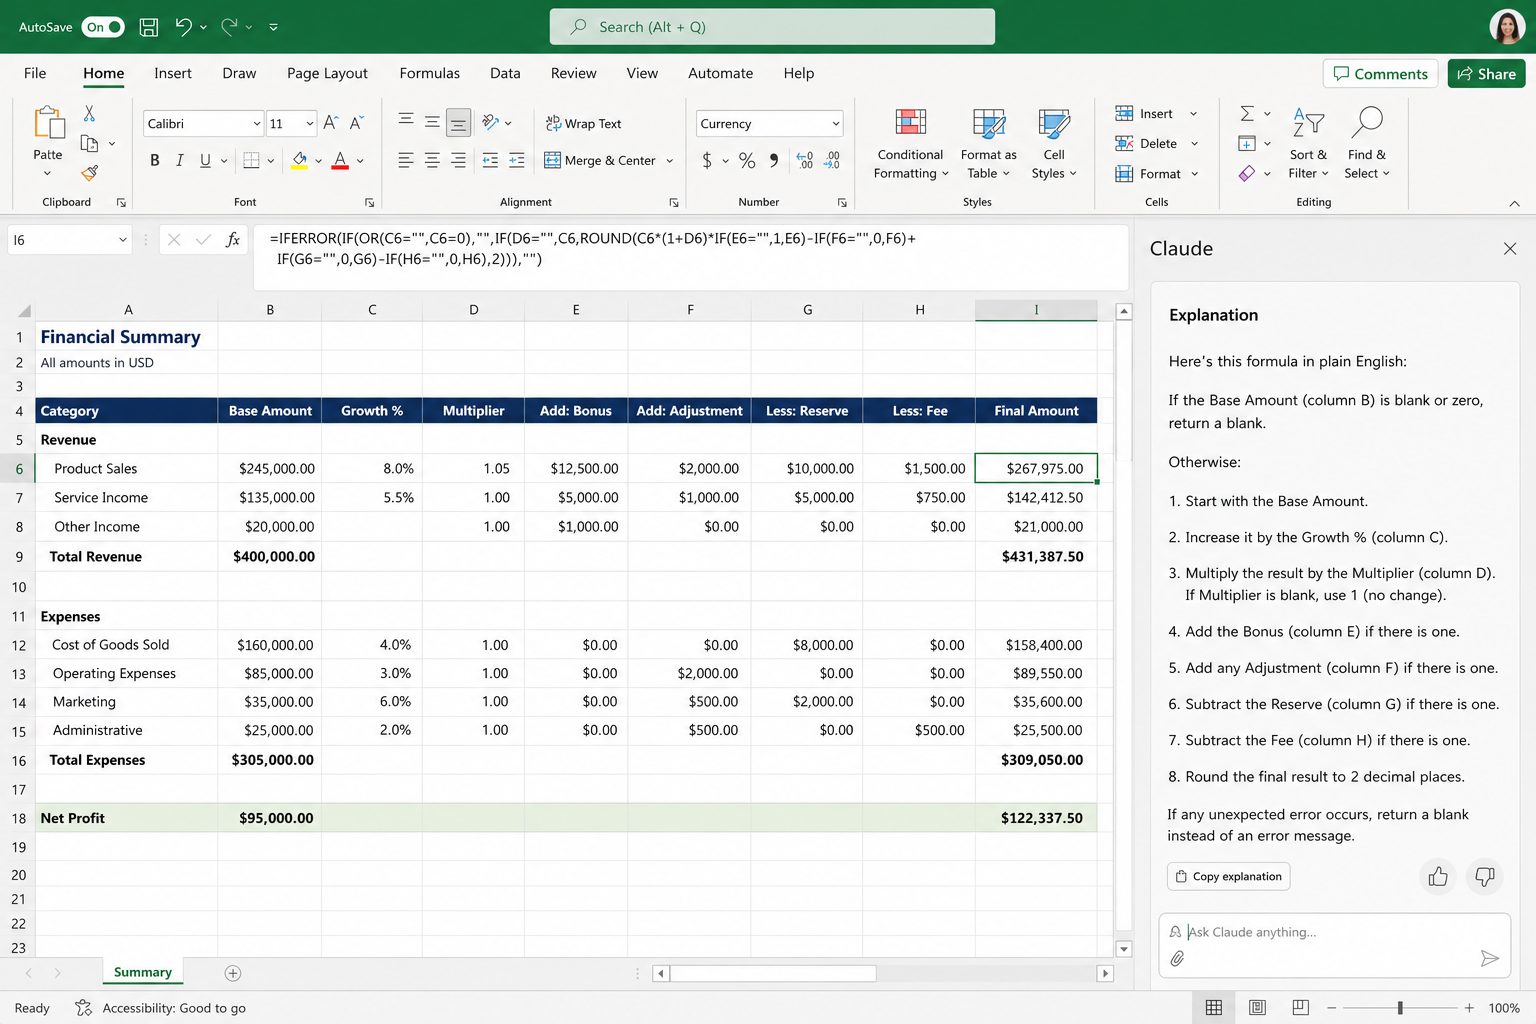Click thumbs up on Claude explanation
This screenshot has height=1024, width=1536.
click(1438, 877)
